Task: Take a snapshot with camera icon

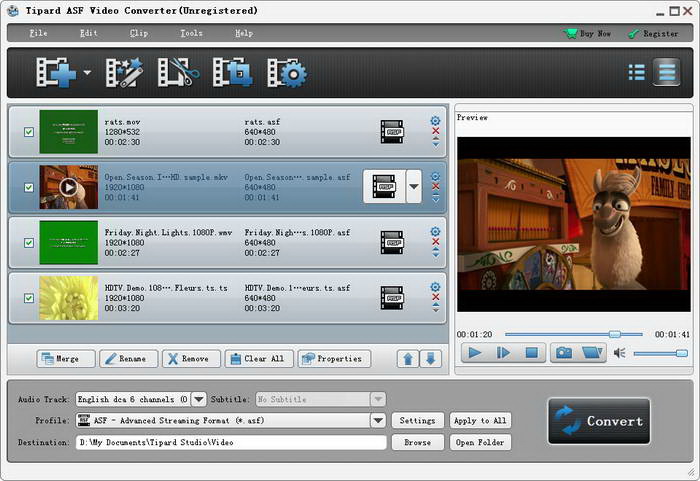Action: pos(564,352)
